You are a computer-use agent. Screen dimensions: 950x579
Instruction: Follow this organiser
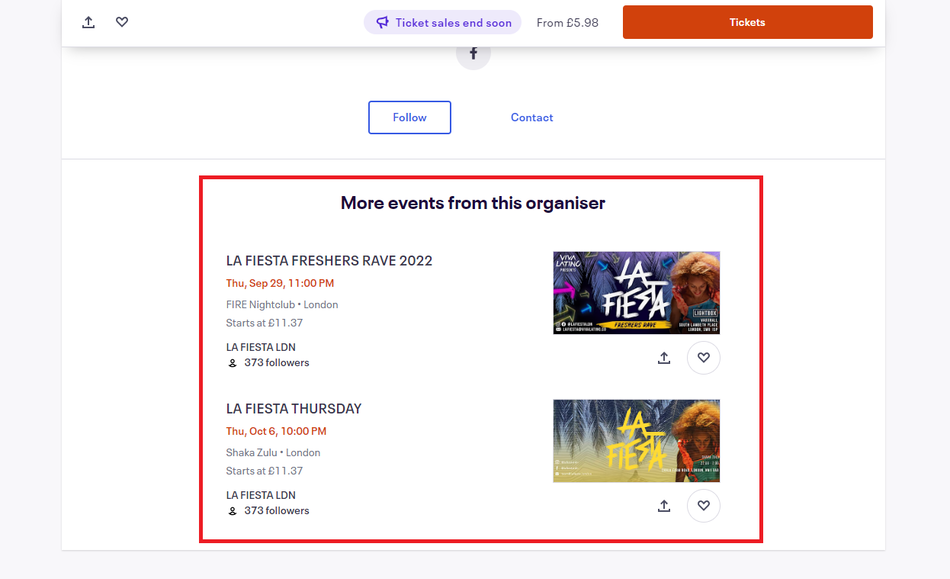coord(409,117)
